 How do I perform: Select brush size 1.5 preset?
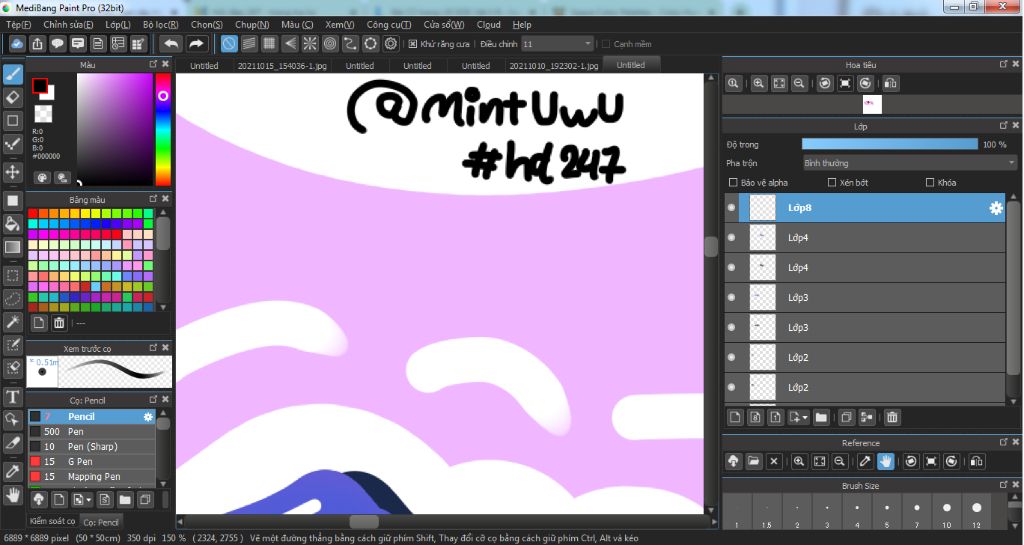766,512
